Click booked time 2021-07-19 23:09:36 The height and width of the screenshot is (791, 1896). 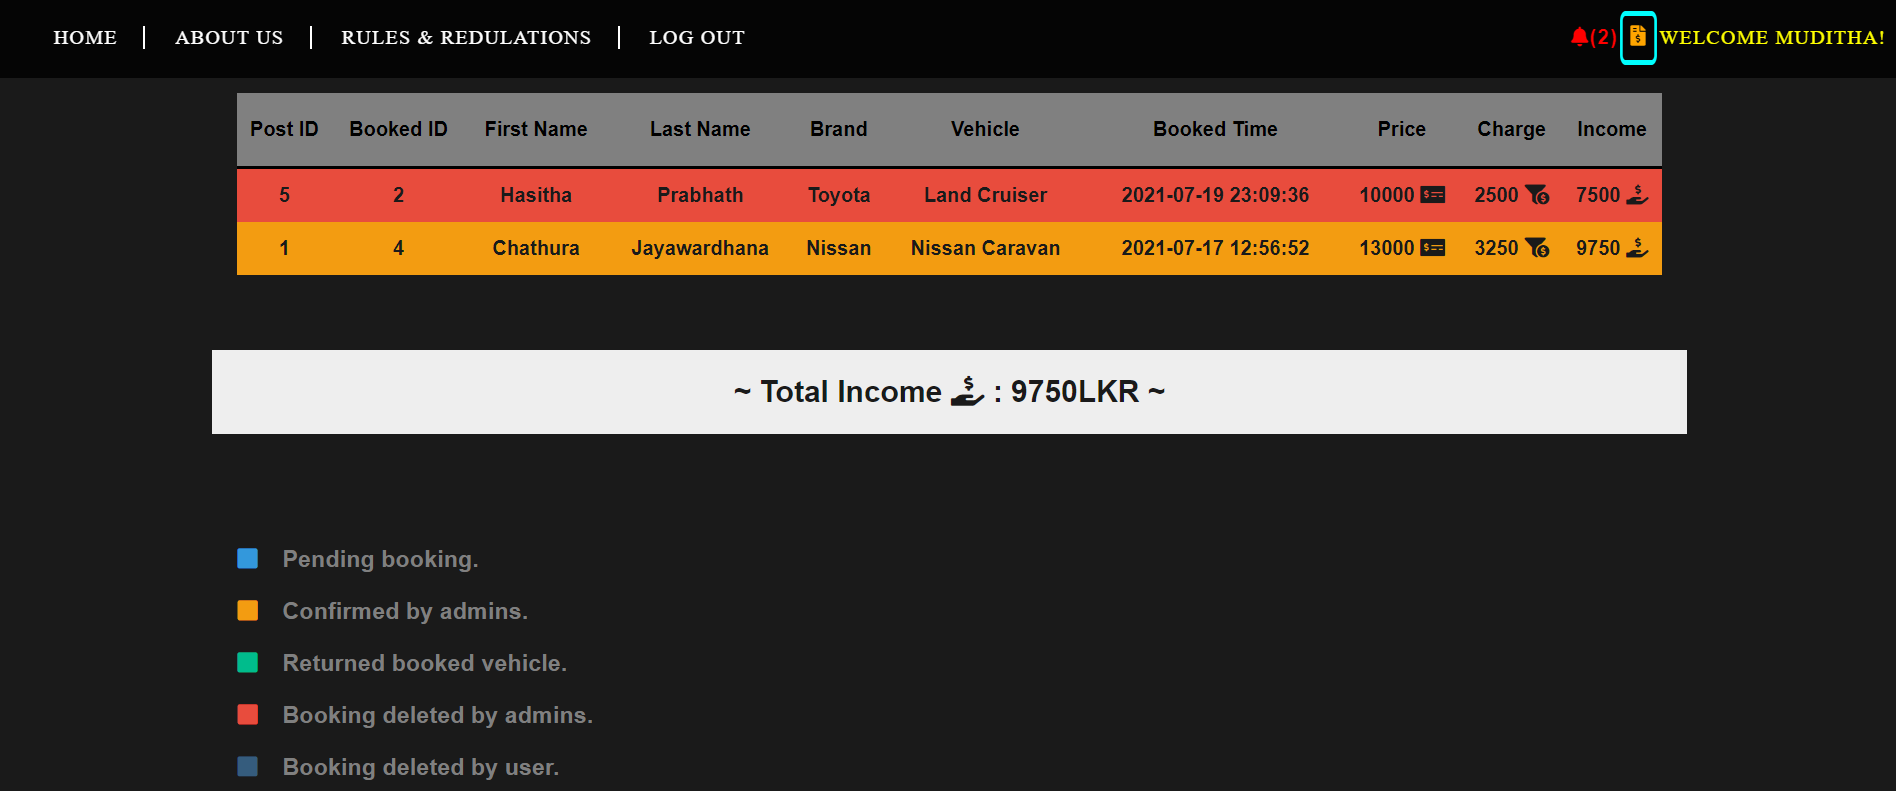pos(1215,195)
